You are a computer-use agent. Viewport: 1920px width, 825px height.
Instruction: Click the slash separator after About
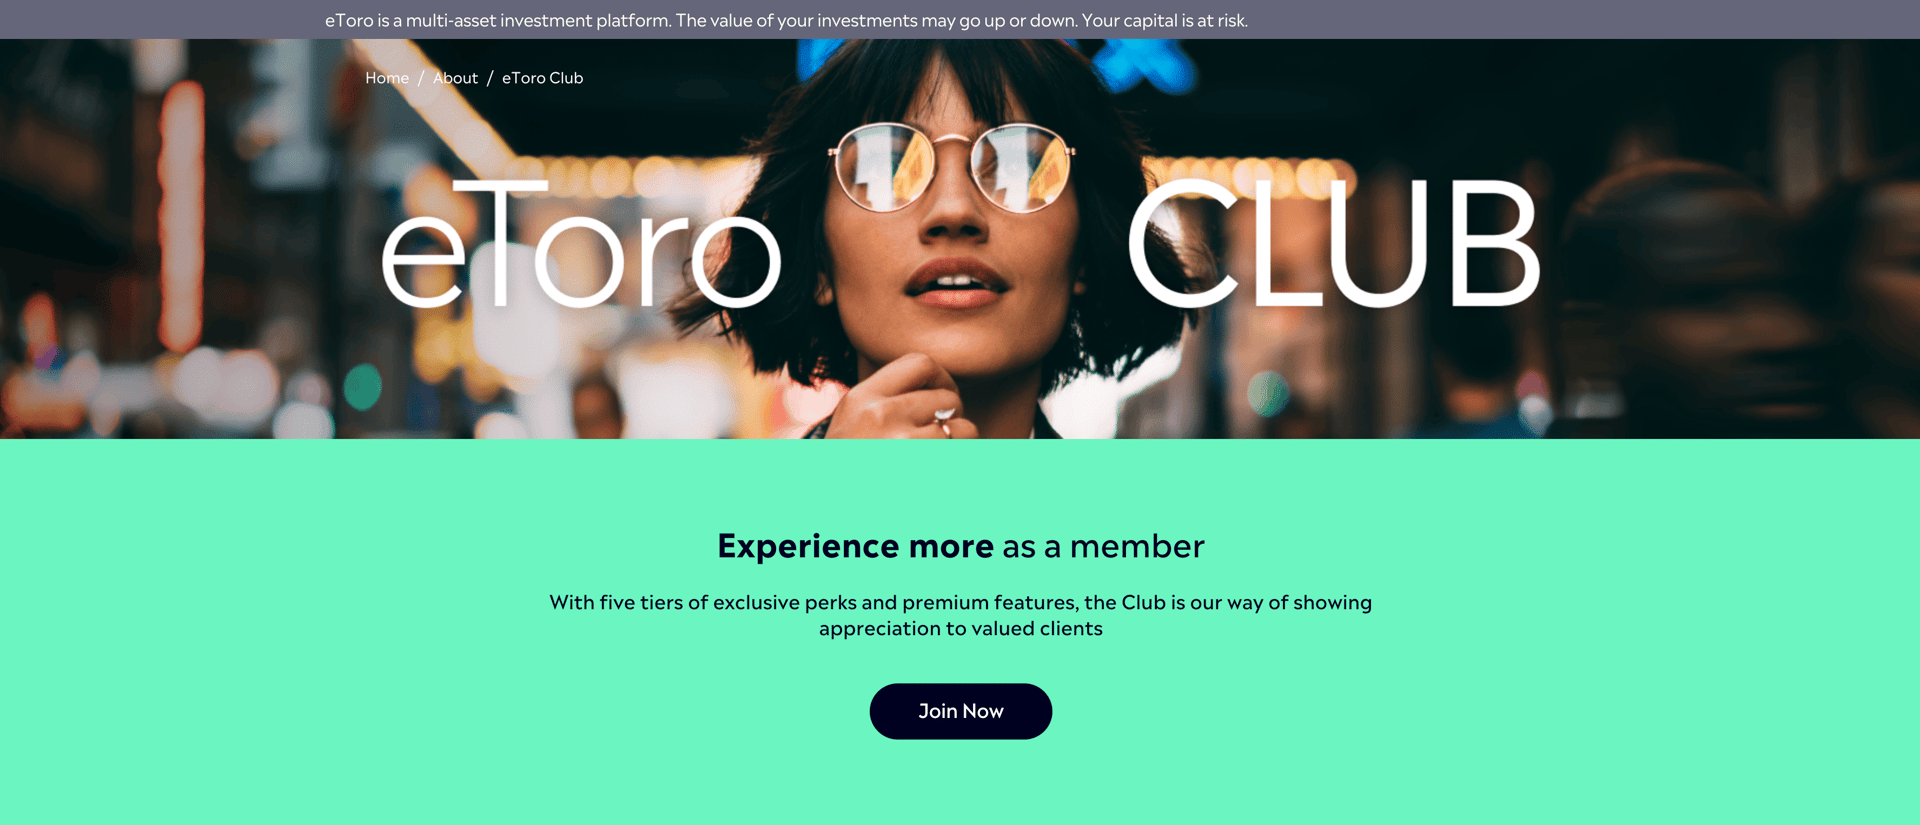(490, 78)
